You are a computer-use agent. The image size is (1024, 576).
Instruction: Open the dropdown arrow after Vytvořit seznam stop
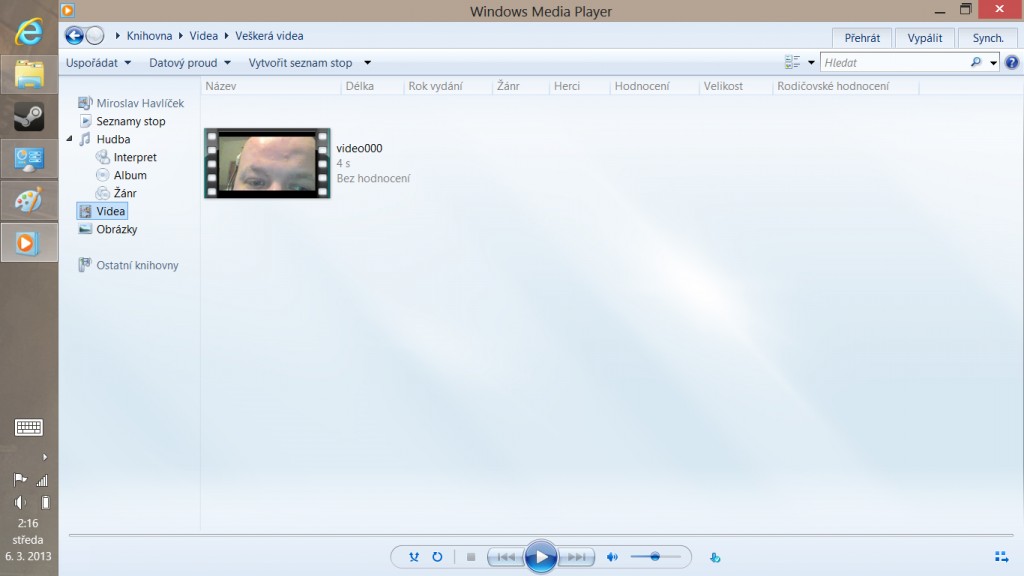368,63
